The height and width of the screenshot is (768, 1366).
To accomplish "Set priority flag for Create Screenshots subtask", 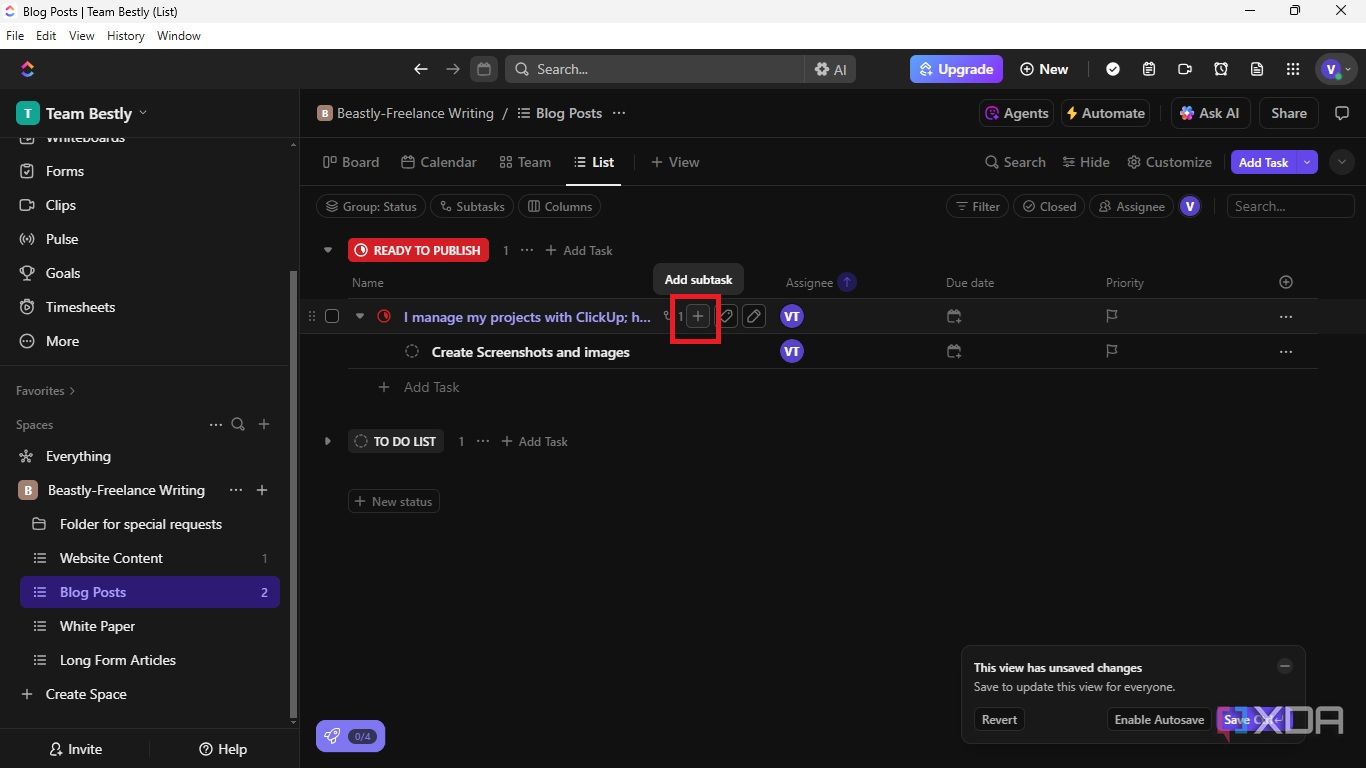I will [x=1112, y=351].
